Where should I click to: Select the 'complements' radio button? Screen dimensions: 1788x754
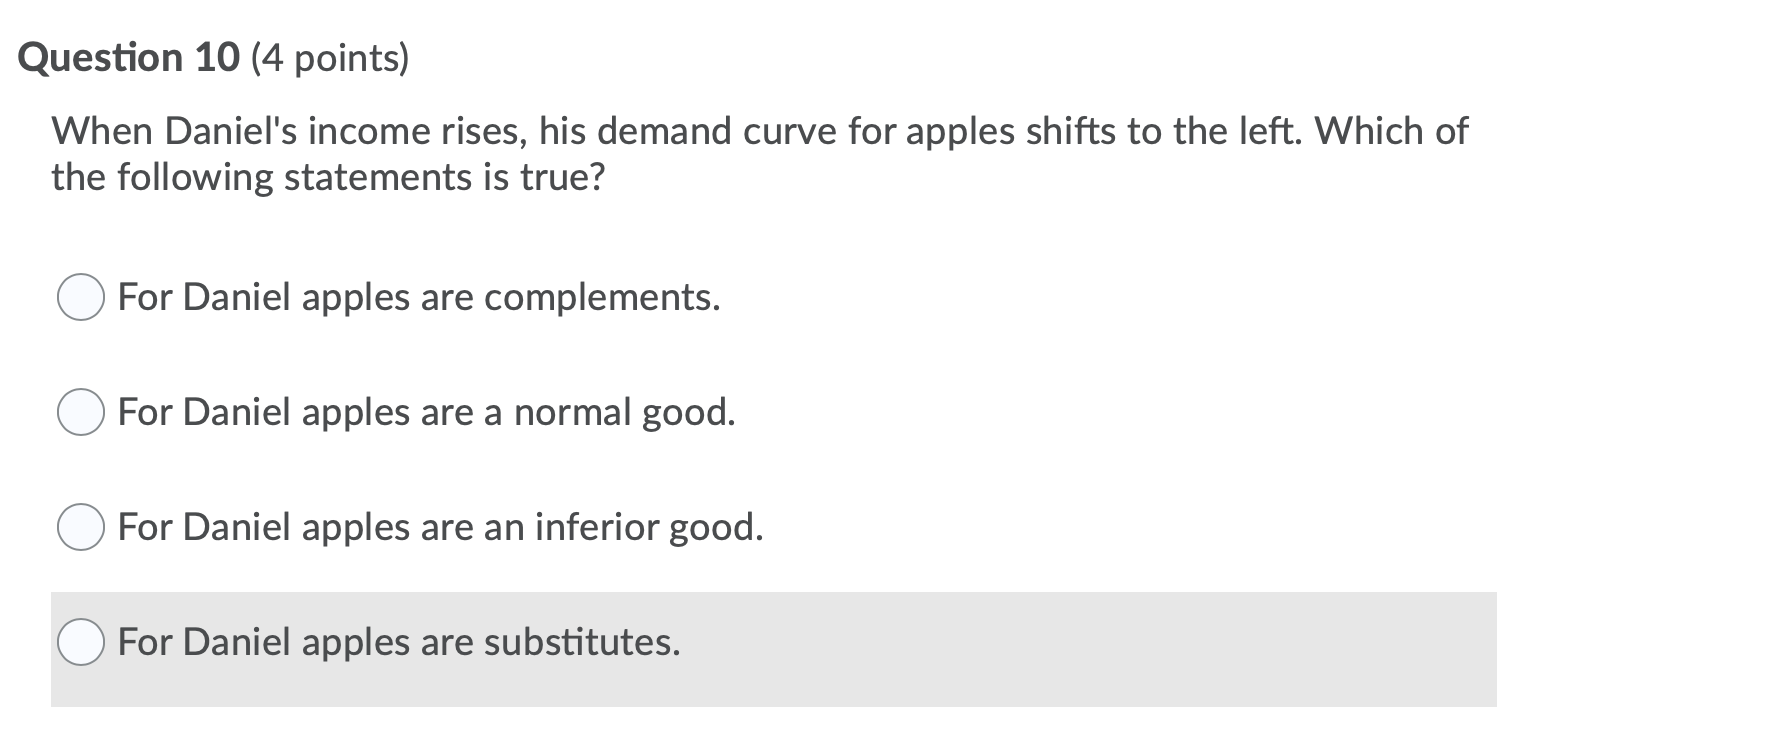(81, 297)
